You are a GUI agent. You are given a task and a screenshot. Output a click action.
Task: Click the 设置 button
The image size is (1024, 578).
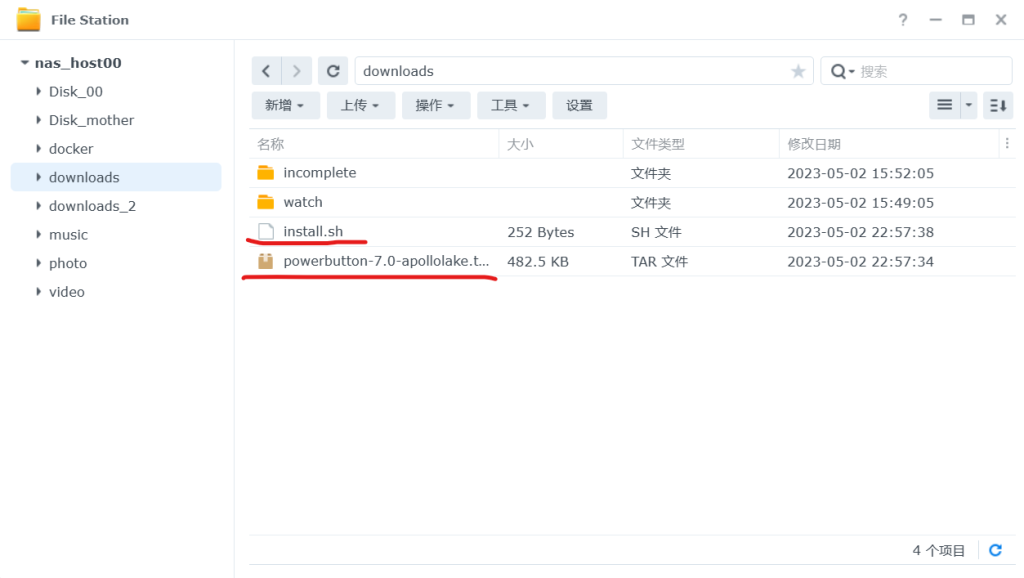click(x=579, y=105)
